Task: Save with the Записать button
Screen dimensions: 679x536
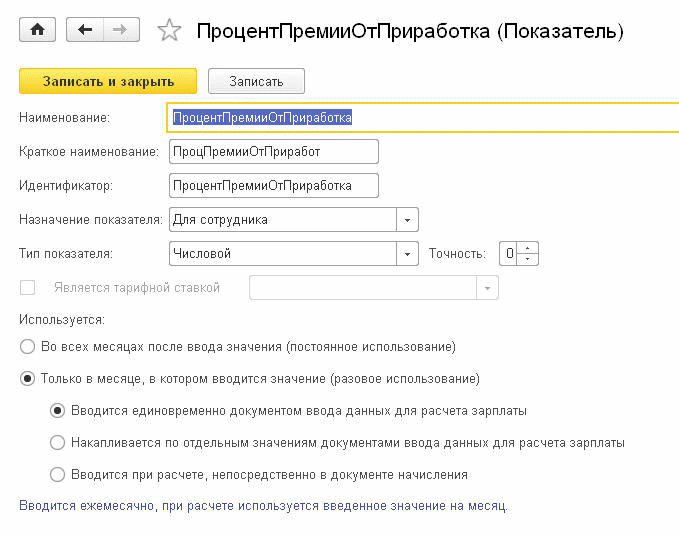Action: [256, 81]
